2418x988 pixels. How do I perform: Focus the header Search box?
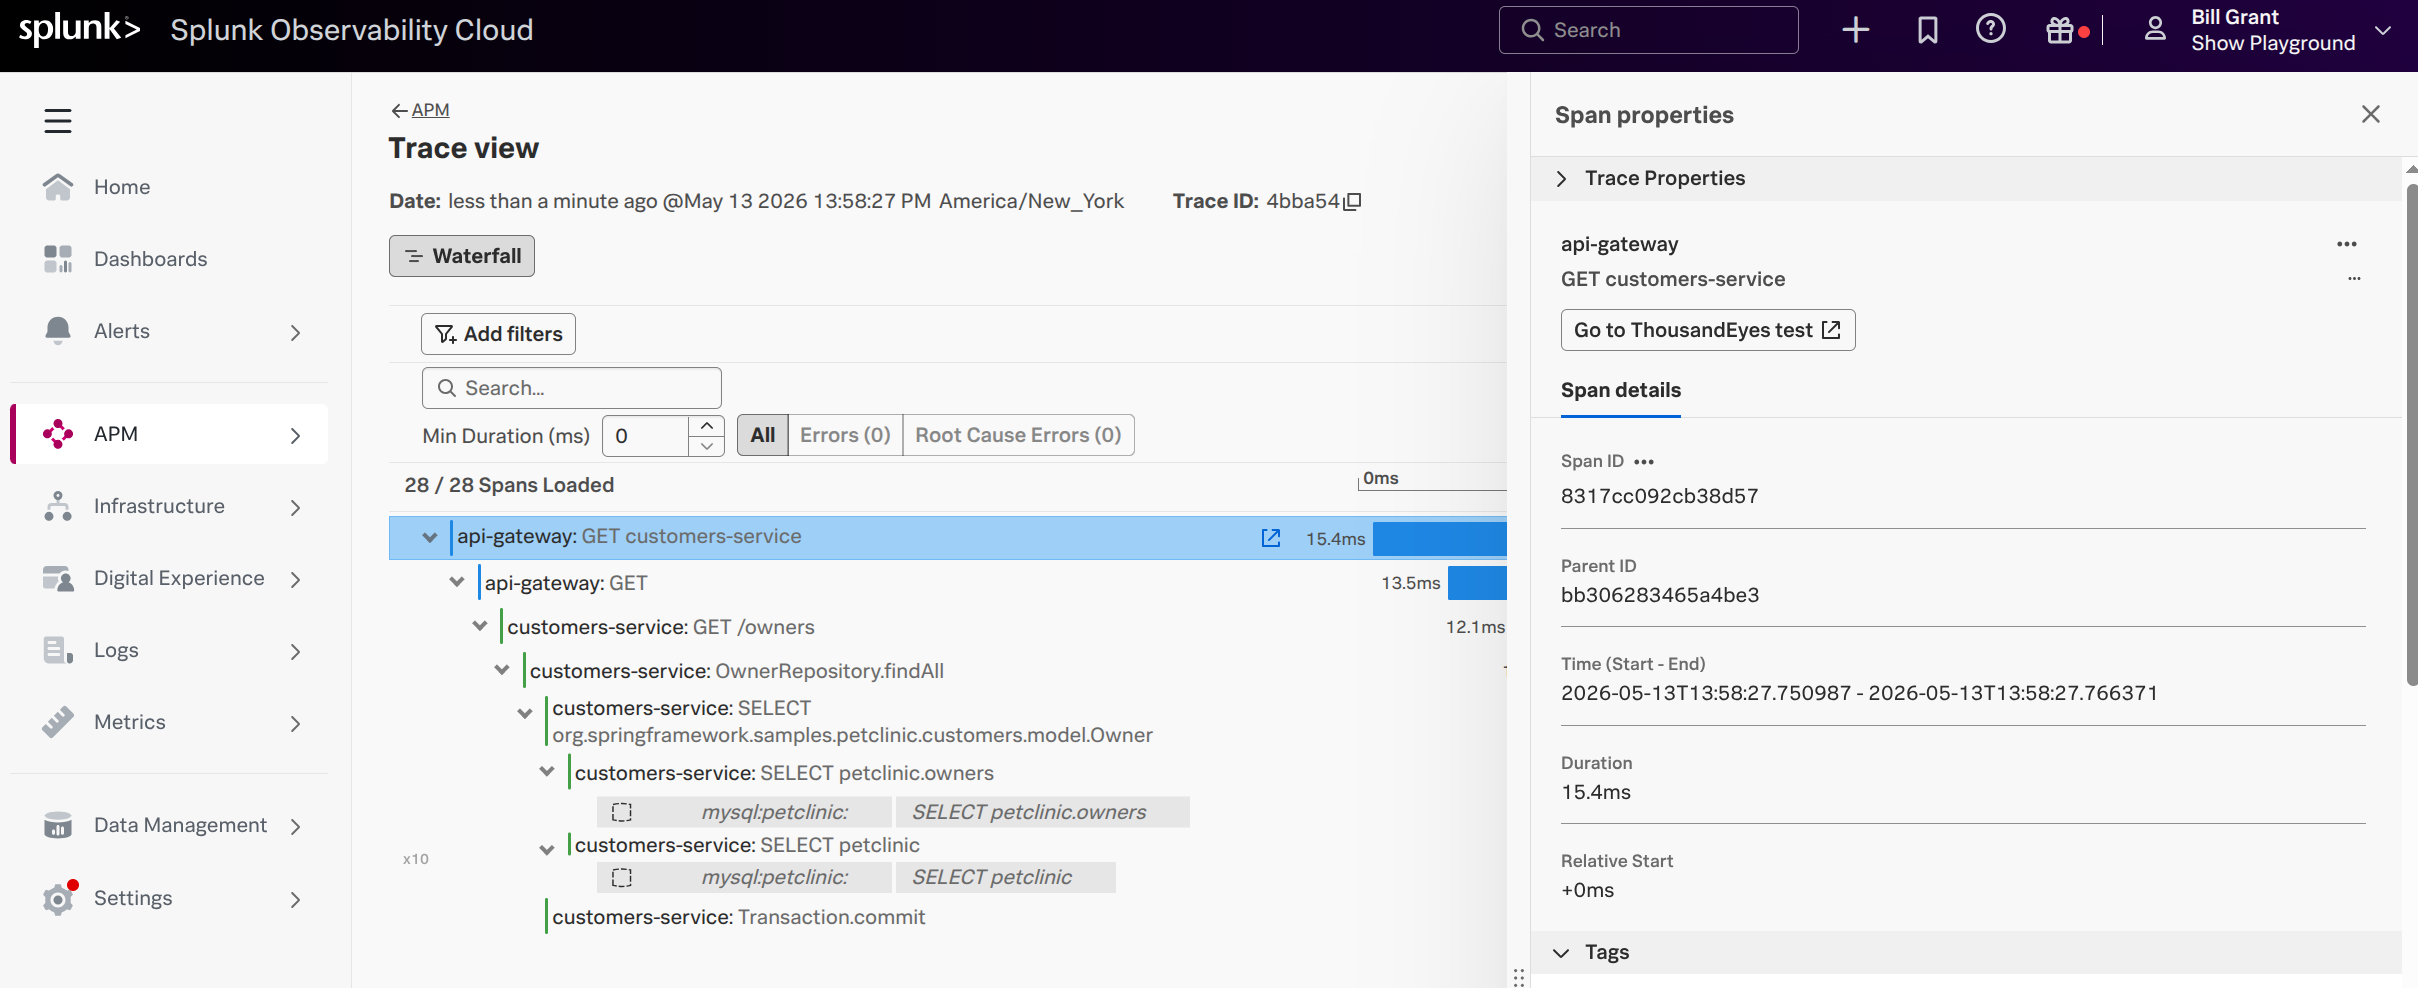coord(1648,30)
